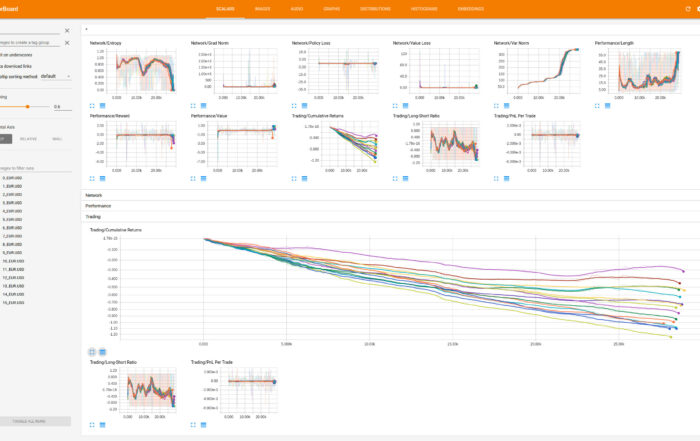Open the tooltip sorting method dropdown
The width and height of the screenshot is (700, 441).
pyautogui.click(x=54, y=75)
